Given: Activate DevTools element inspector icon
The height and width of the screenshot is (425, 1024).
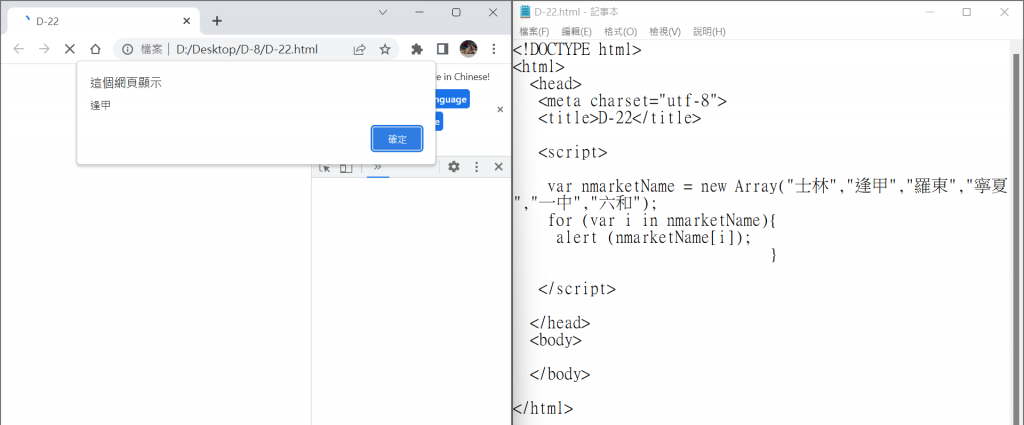Looking at the screenshot, I should click(325, 168).
